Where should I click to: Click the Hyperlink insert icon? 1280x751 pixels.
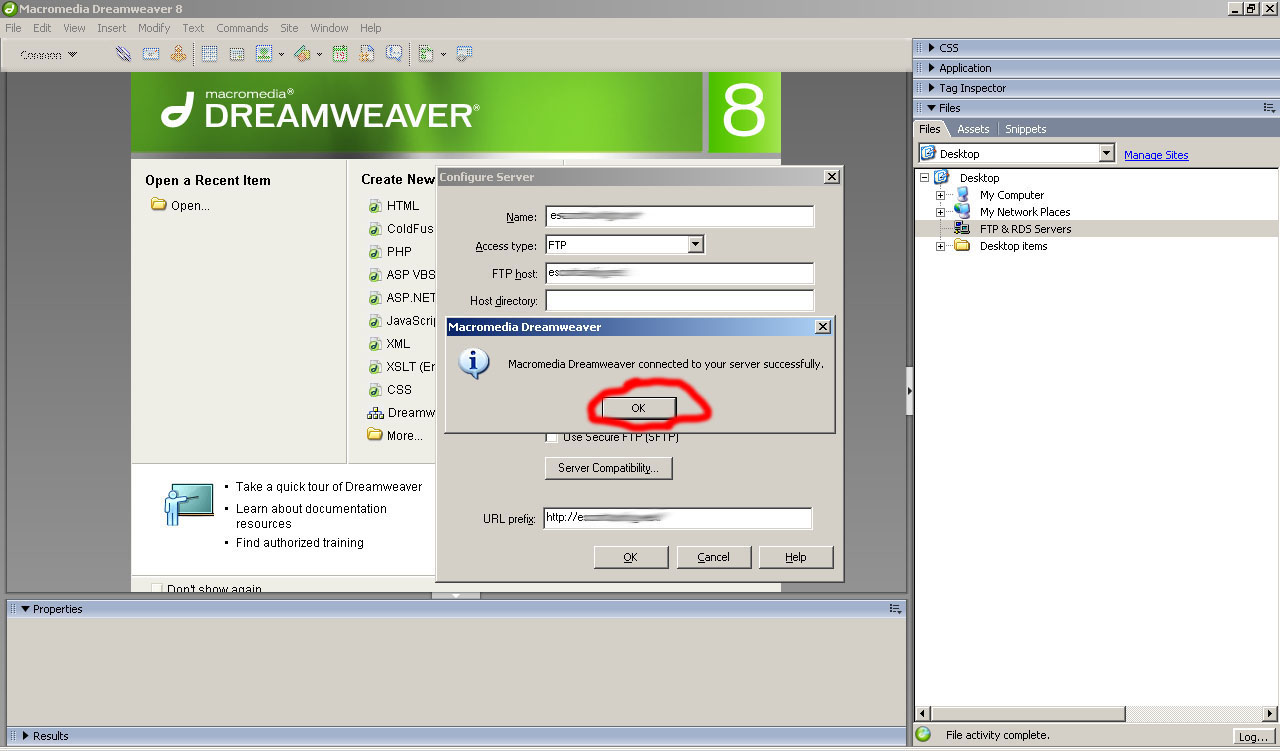[124, 54]
